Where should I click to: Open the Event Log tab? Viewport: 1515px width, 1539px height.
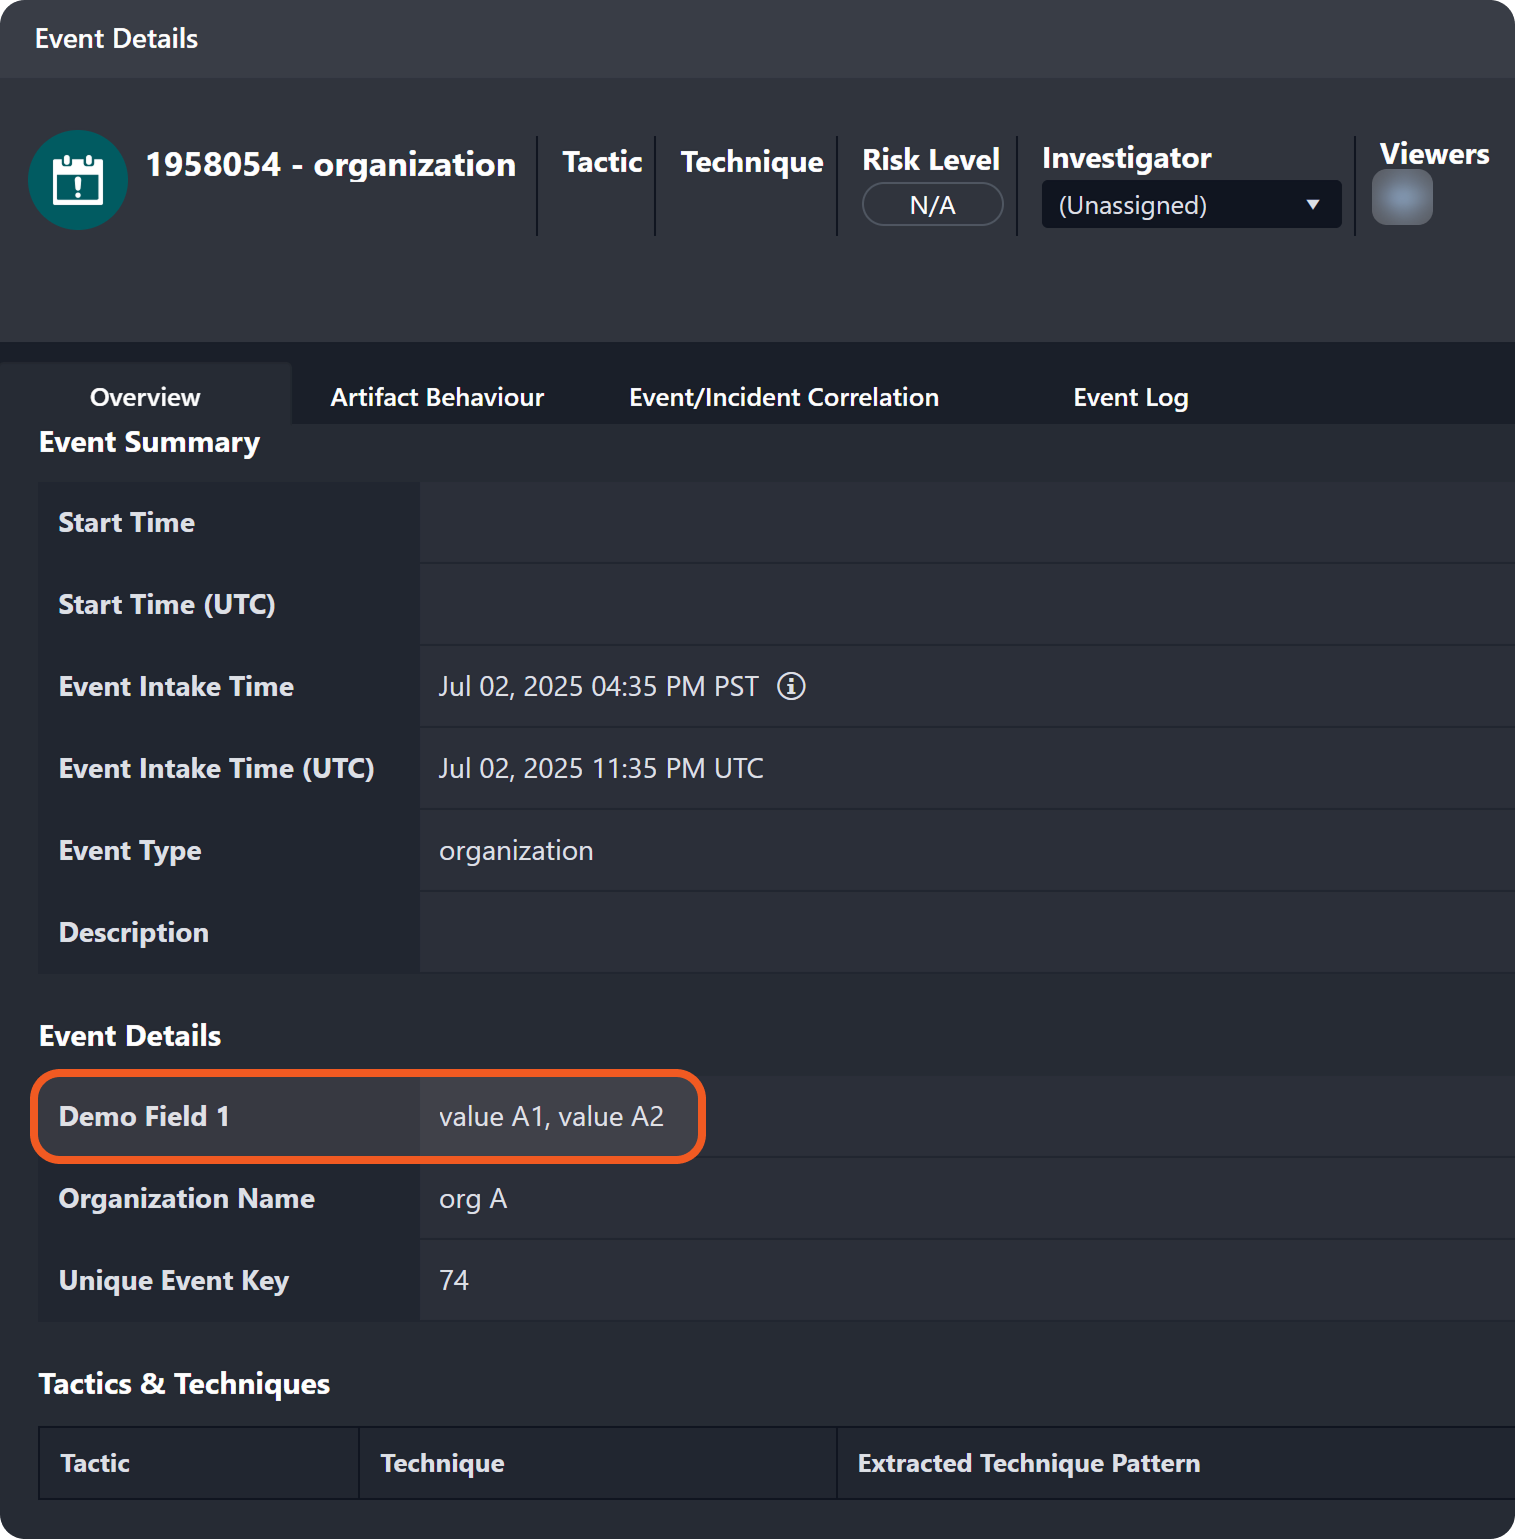(1130, 397)
